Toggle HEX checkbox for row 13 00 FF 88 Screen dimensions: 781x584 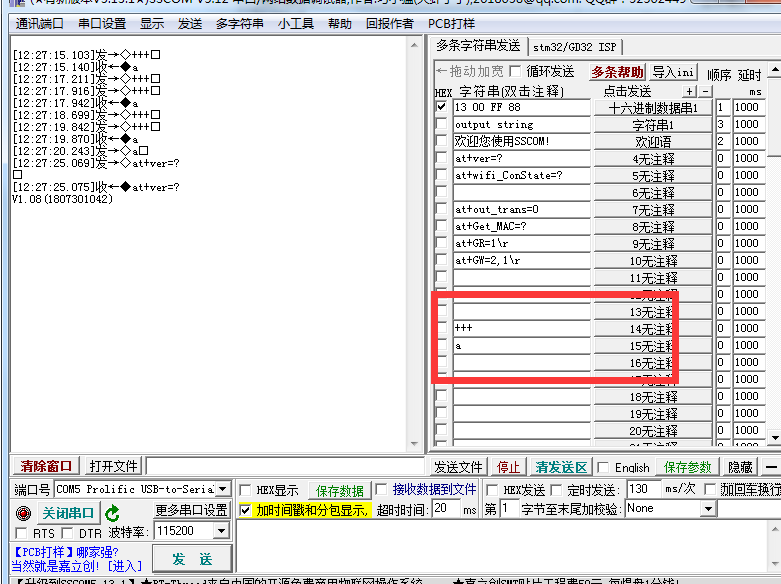[x=441, y=107]
